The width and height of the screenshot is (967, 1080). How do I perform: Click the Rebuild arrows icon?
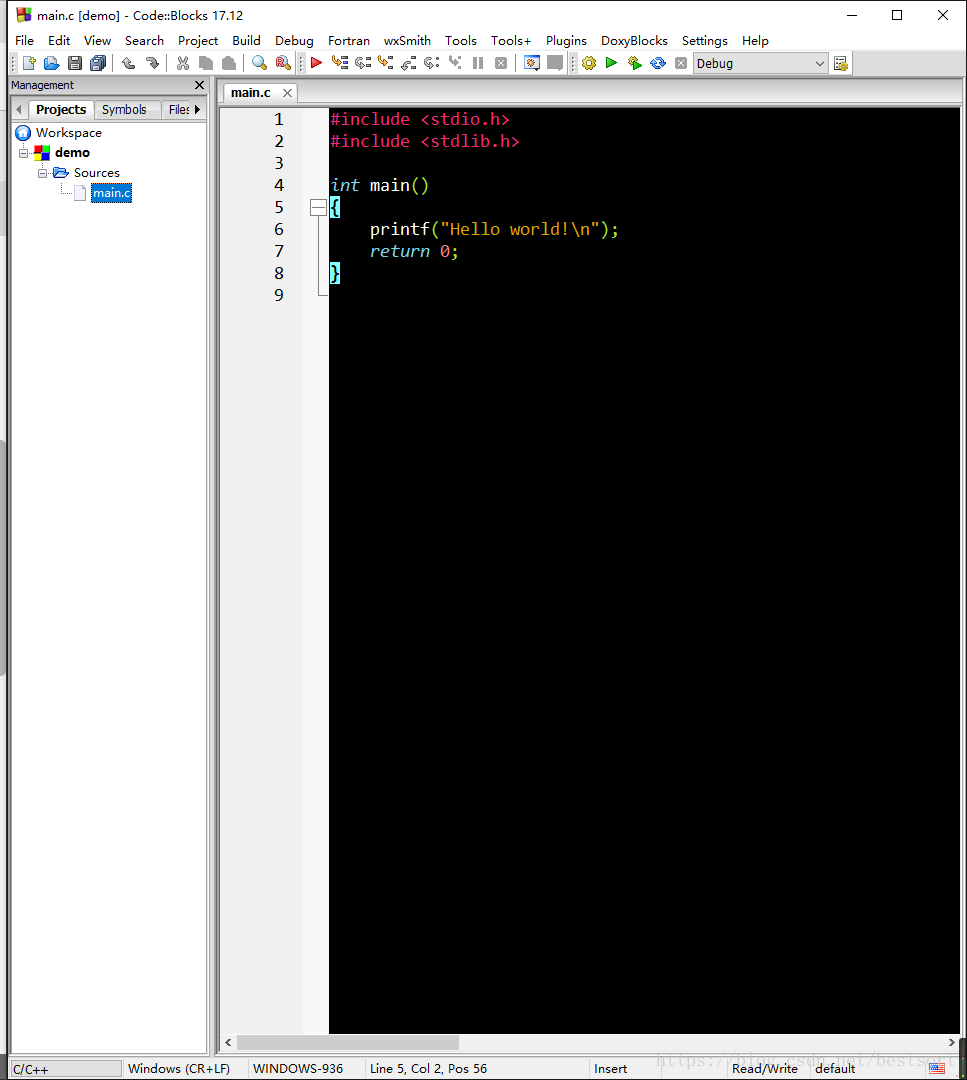658,63
